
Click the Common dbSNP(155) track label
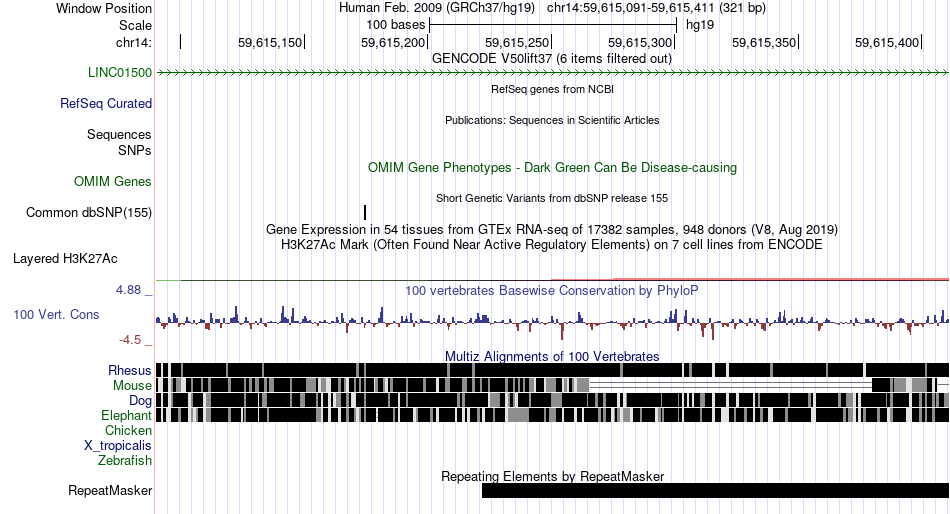coord(89,213)
